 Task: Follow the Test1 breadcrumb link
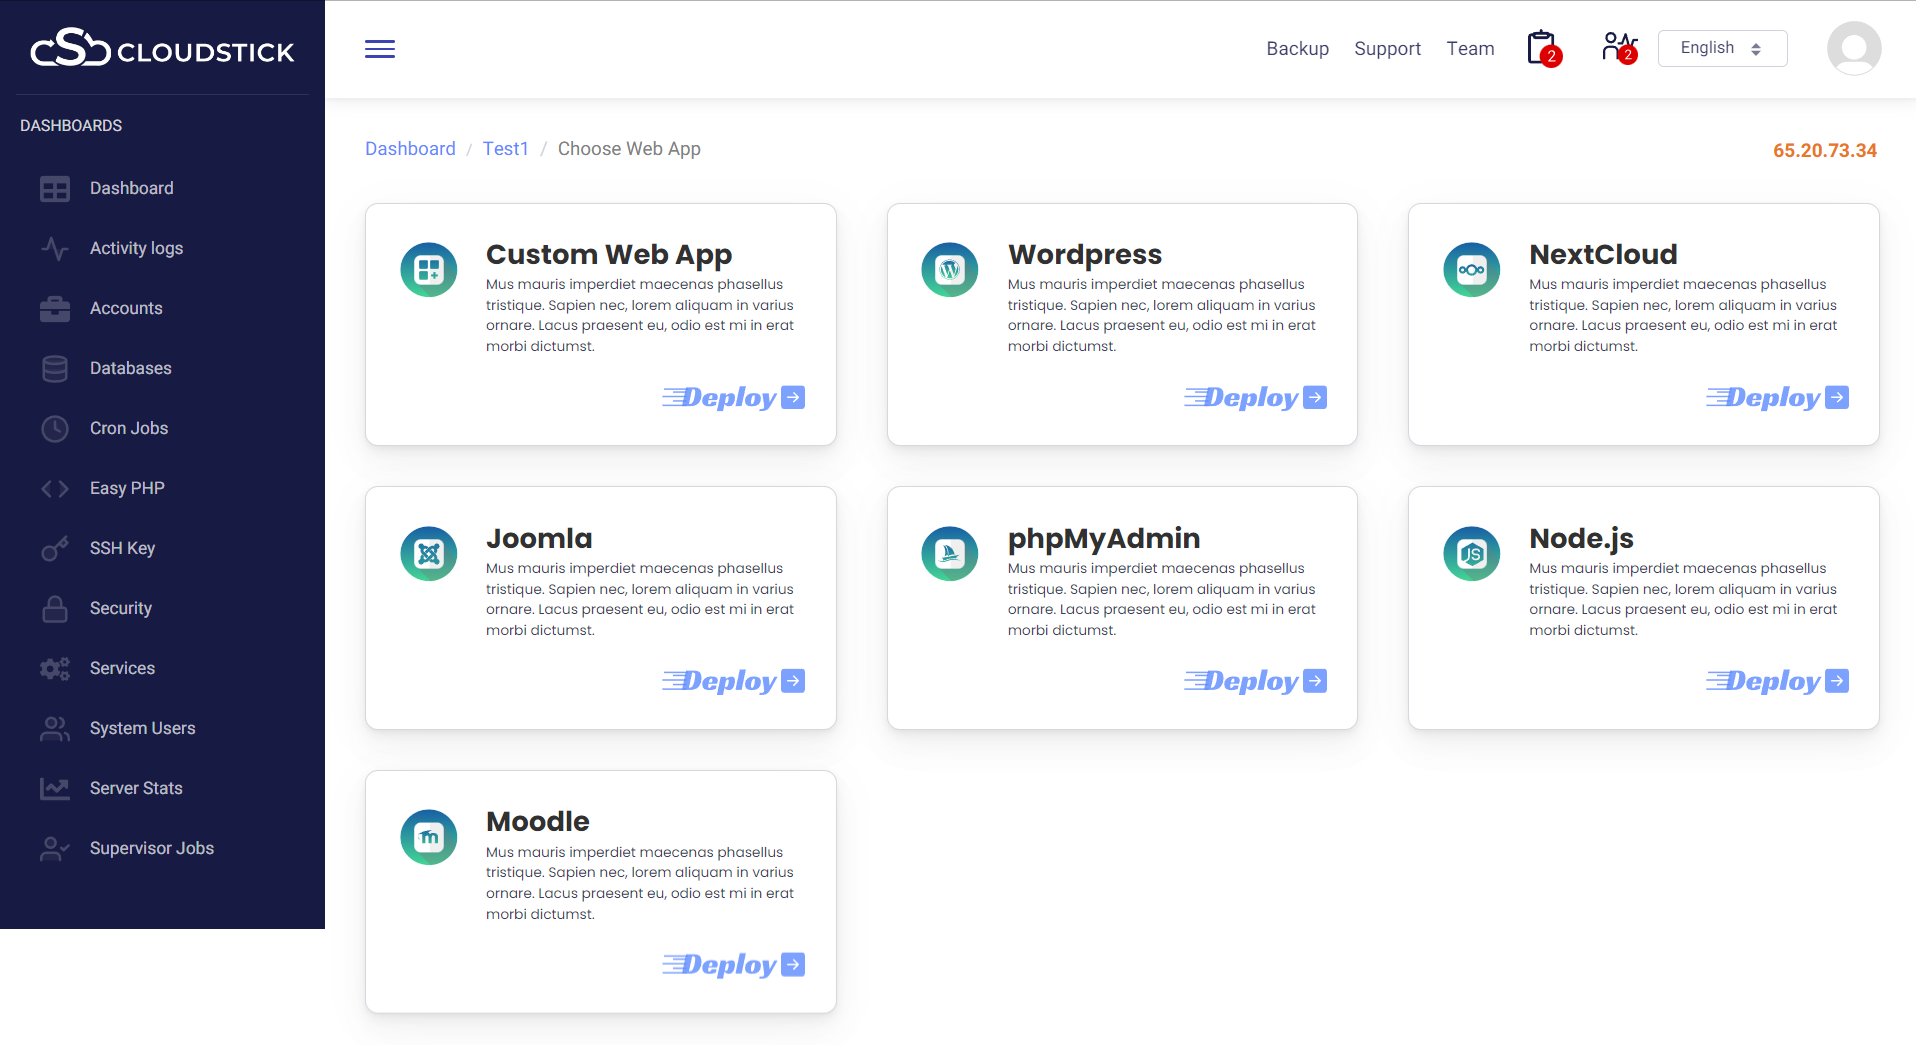pos(505,149)
